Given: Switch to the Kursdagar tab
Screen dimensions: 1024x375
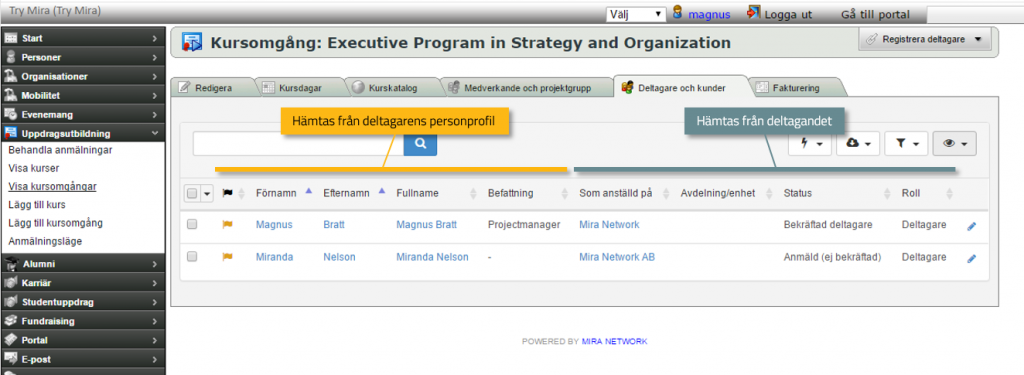Looking at the screenshot, I should [300, 87].
